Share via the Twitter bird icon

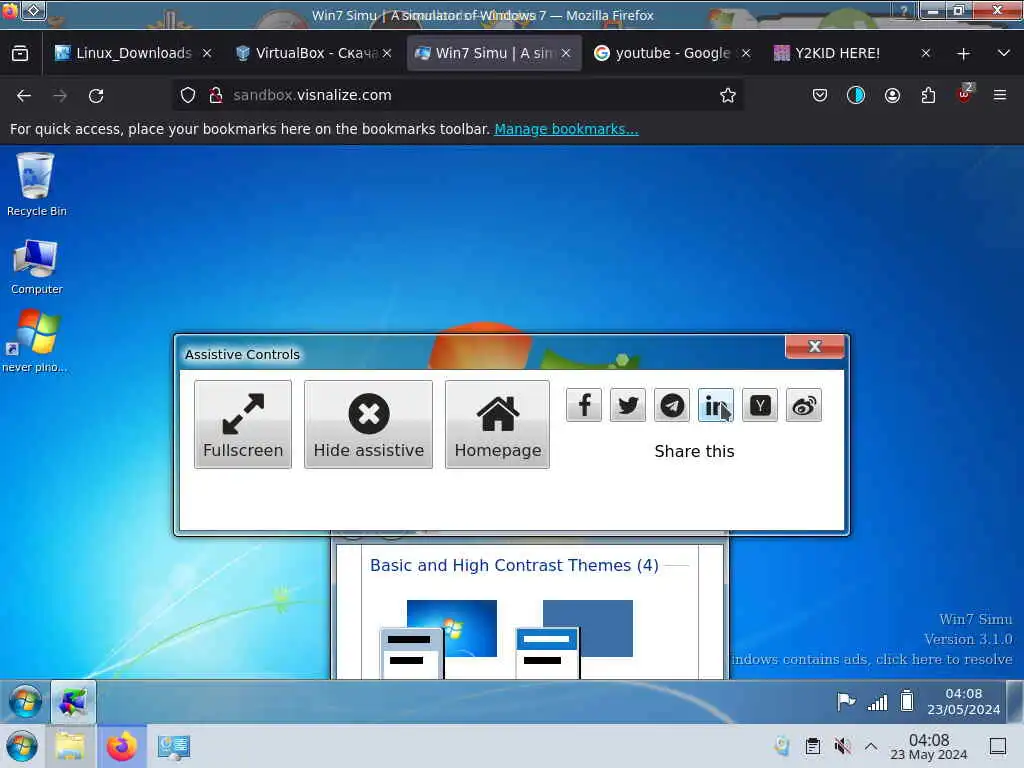click(628, 405)
